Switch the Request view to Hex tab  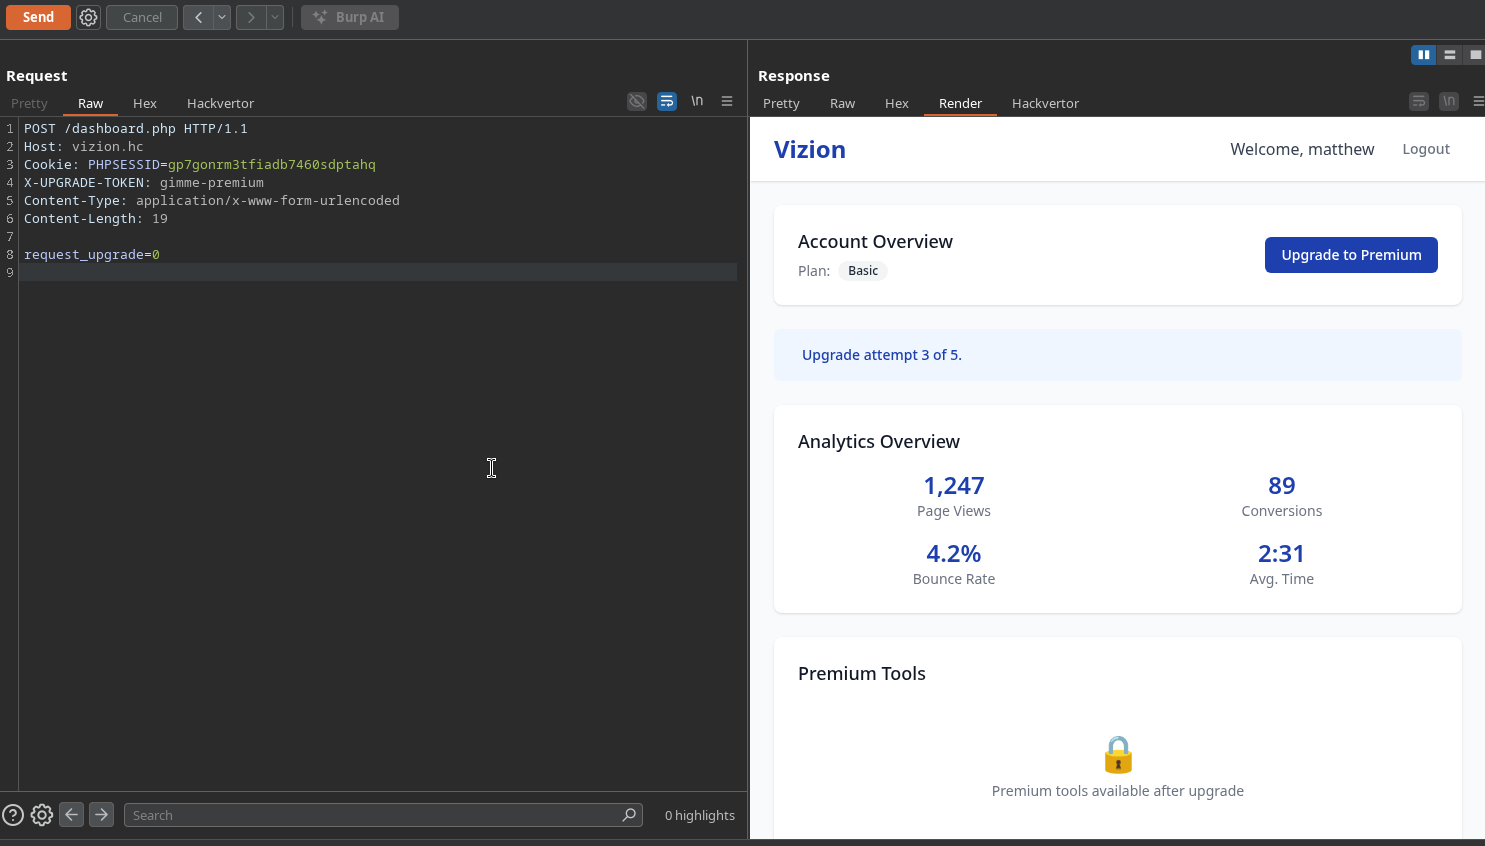[145, 103]
